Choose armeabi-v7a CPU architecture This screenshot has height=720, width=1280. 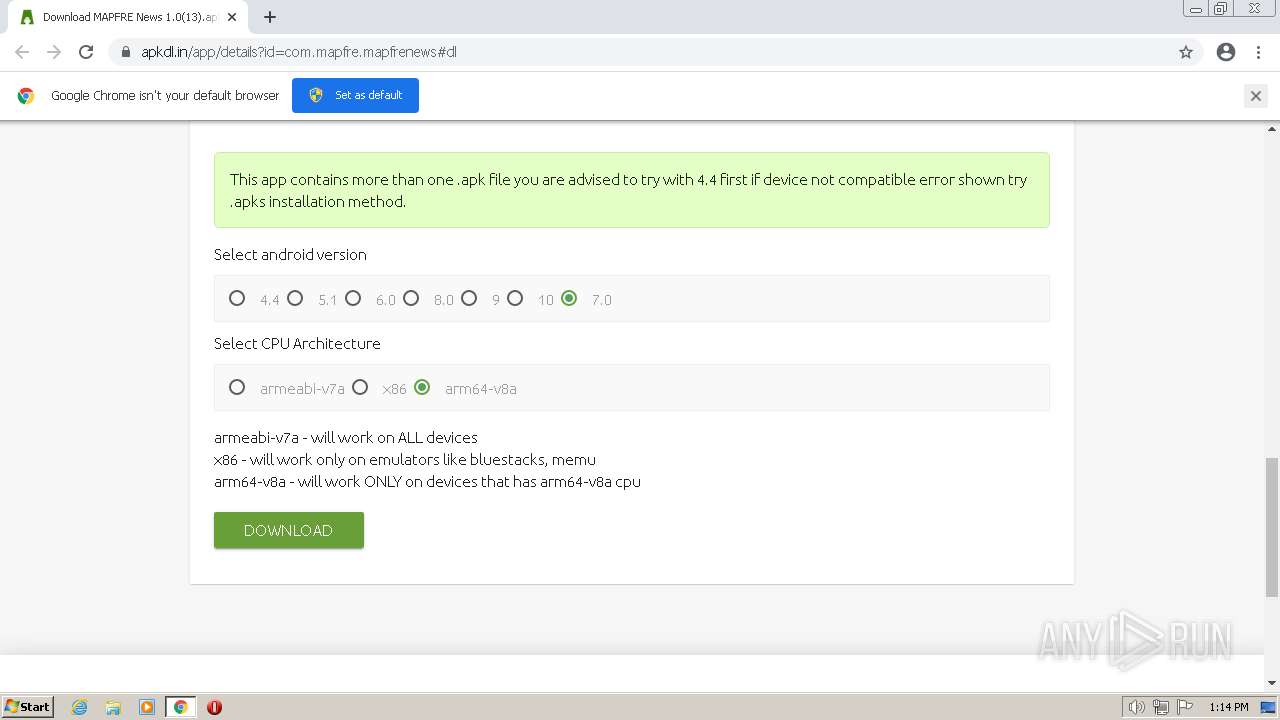[237, 387]
